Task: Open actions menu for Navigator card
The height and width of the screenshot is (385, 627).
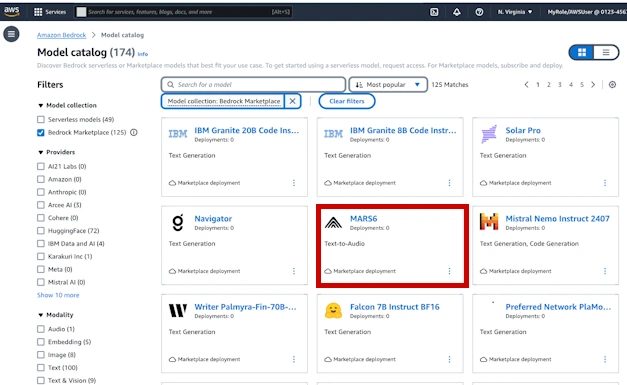Action: 294,271
